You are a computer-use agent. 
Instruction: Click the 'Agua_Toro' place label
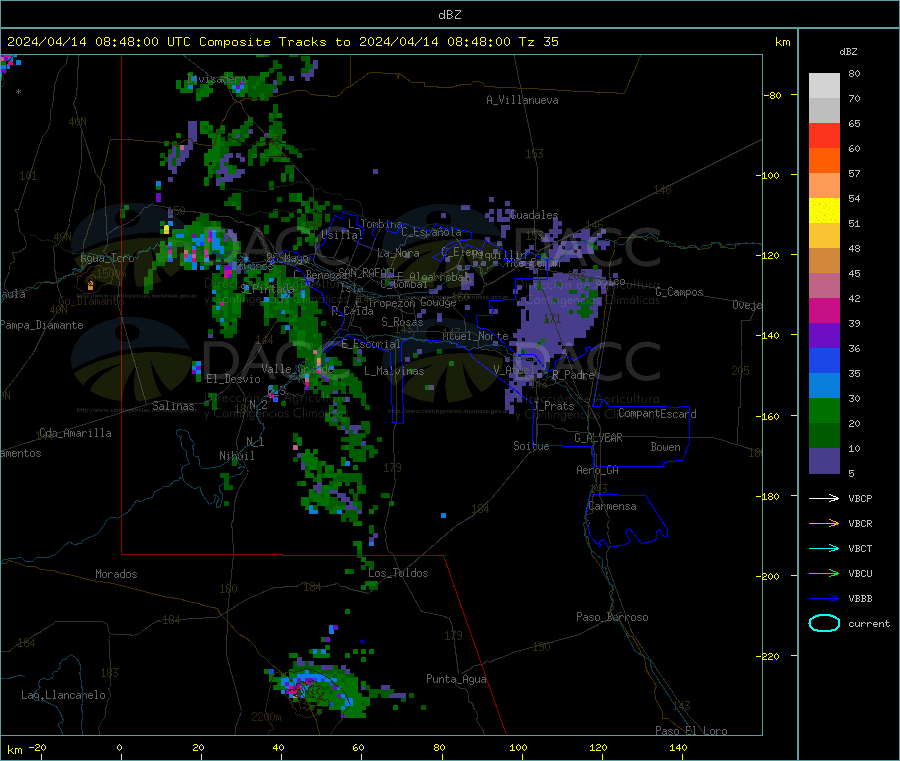tap(107, 258)
